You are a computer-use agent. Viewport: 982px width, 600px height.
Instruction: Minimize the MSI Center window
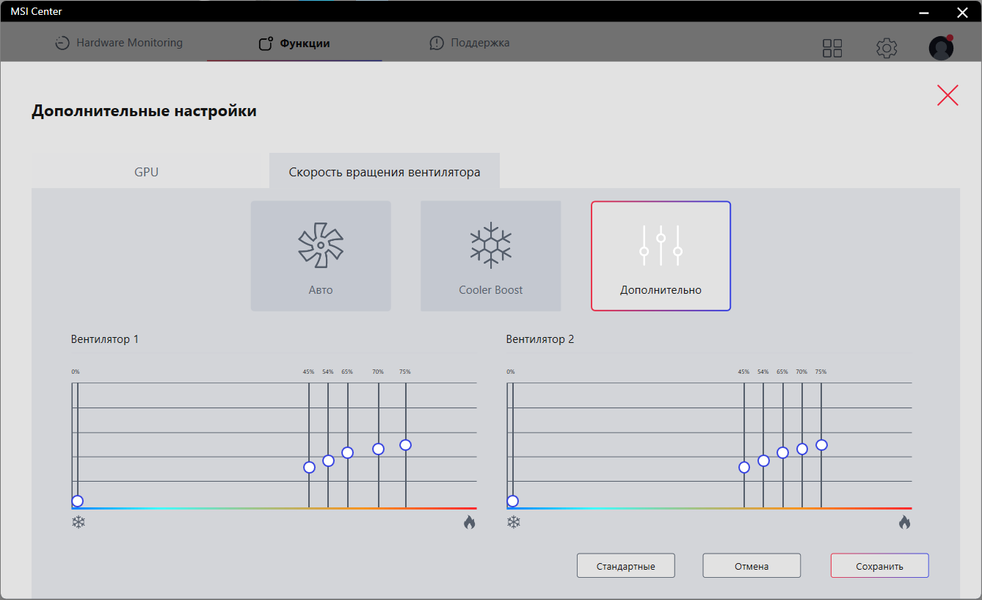924,12
